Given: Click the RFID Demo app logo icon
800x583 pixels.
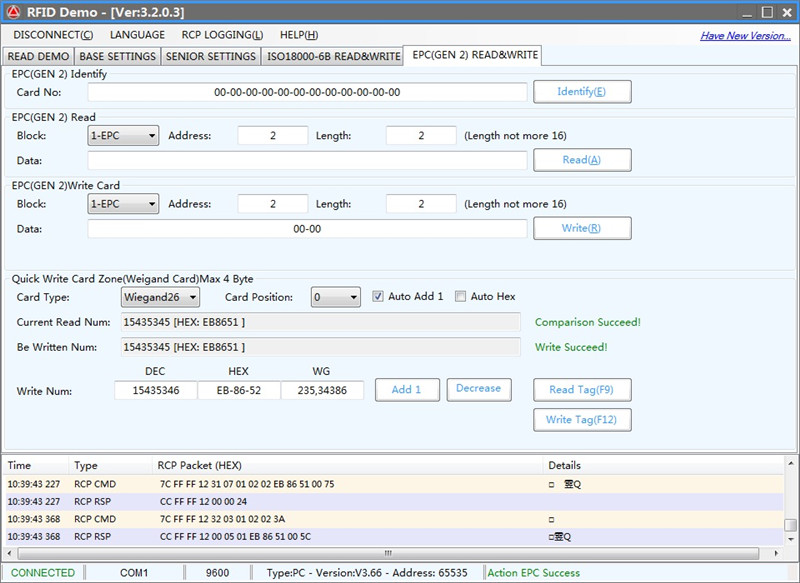Looking at the screenshot, I should coord(13,12).
